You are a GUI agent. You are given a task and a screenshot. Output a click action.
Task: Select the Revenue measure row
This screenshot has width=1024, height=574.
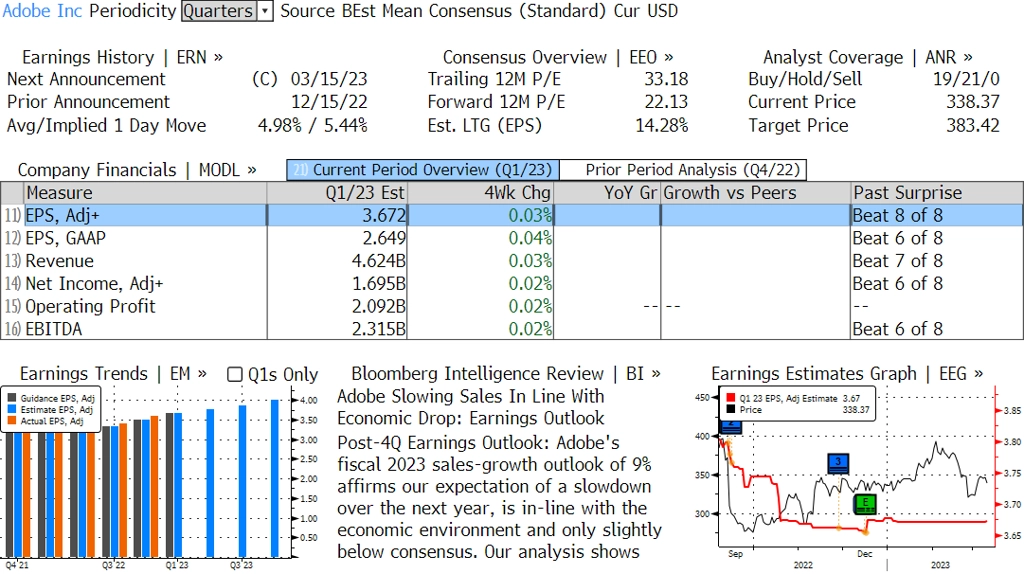[512, 261]
